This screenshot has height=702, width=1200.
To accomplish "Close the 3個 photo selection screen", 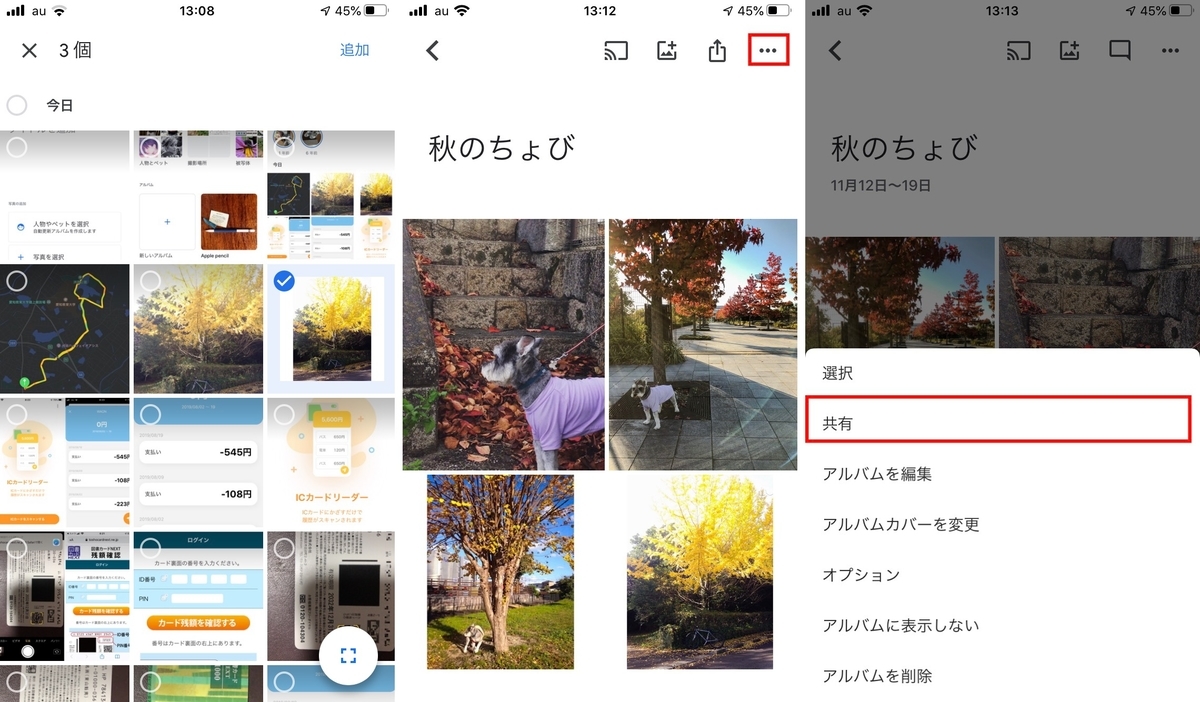I will click(x=29, y=50).
